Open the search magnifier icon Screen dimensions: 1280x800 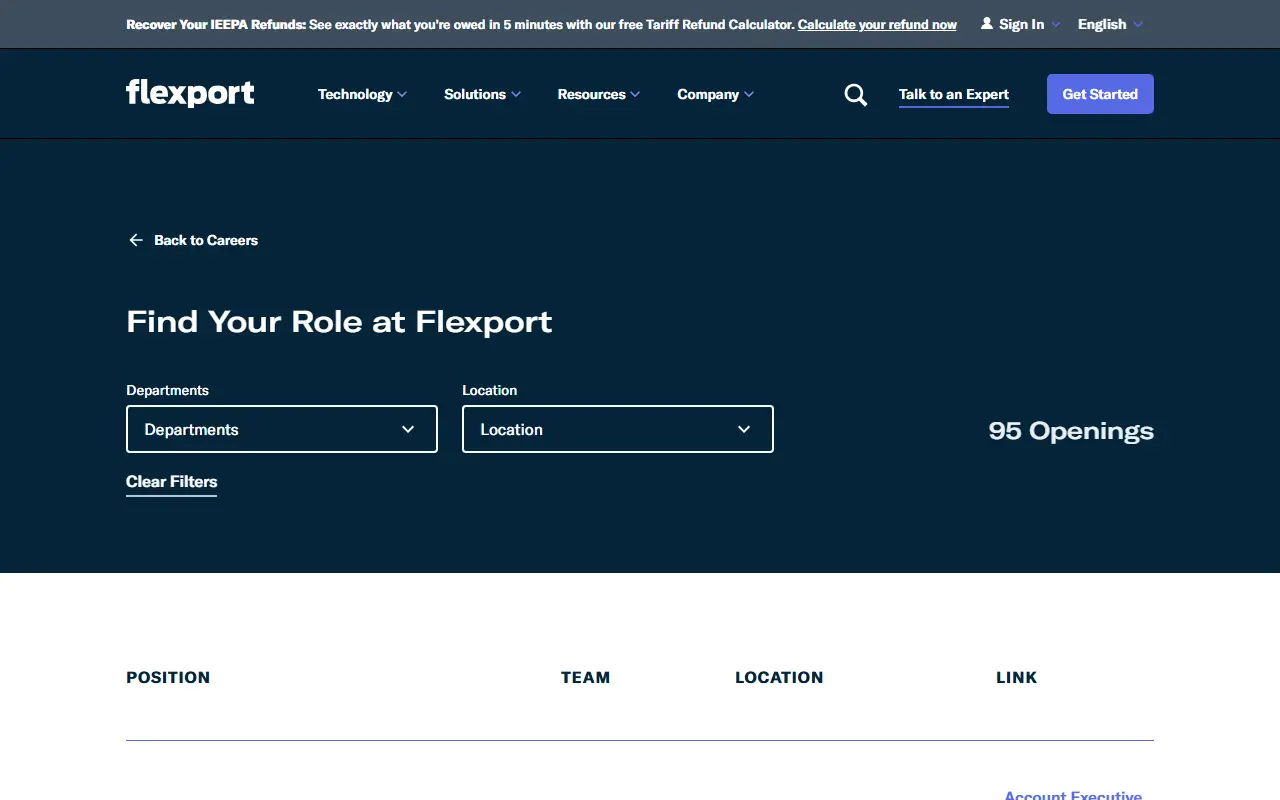pyautogui.click(x=856, y=95)
